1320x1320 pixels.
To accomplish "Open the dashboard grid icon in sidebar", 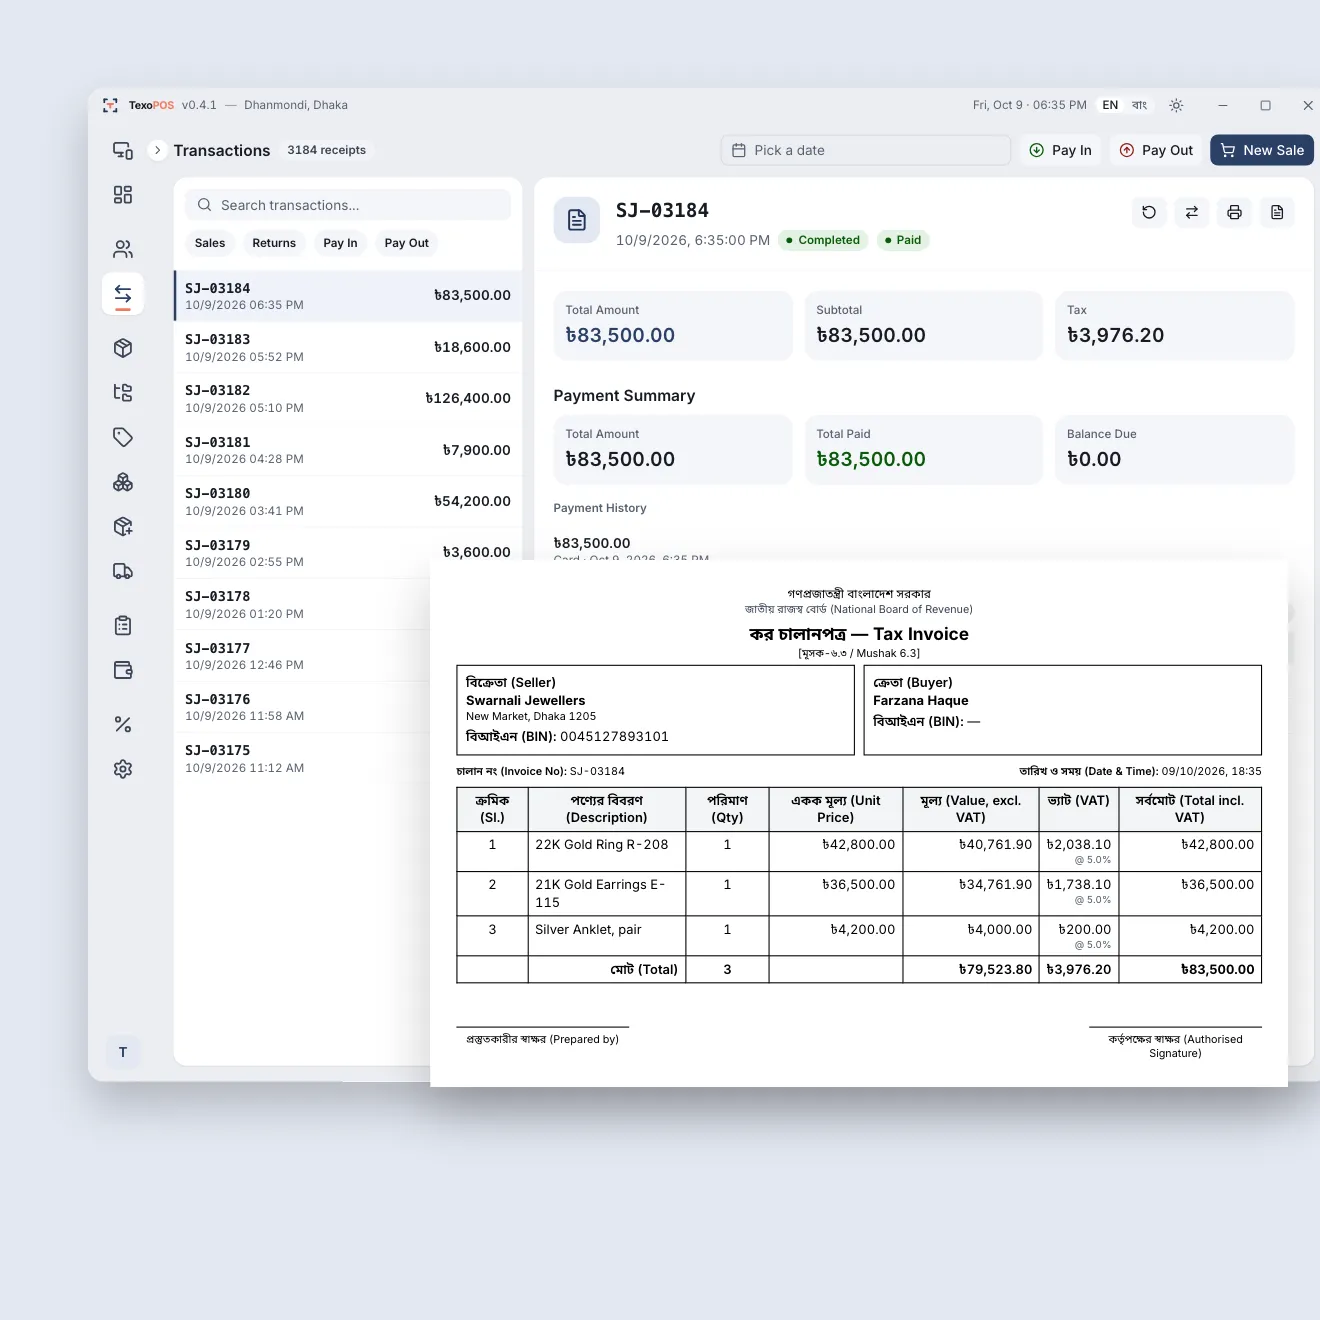I will pyautogui.click(x=123, y=195).
